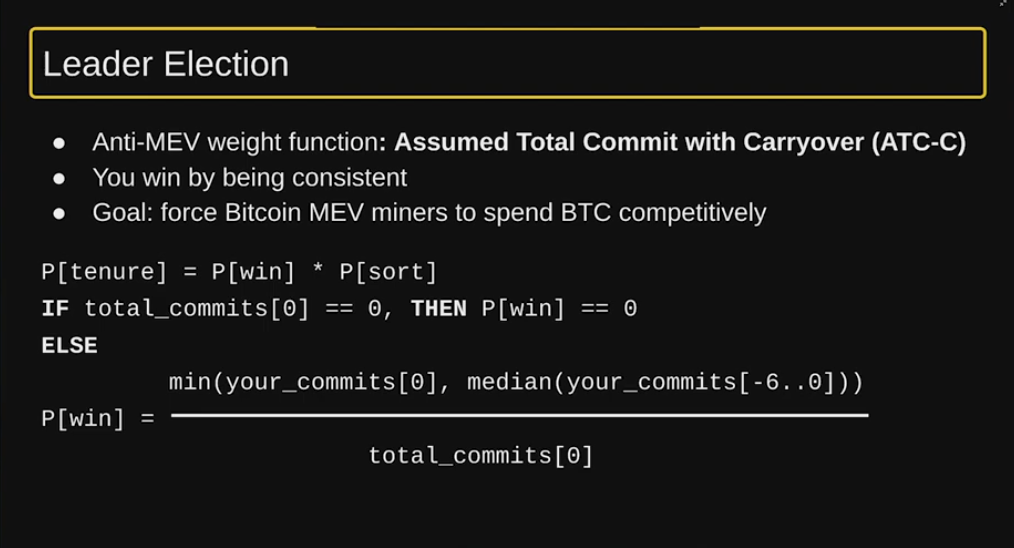Viewport: 1014px width, 548px height.
Task: Click the third bullet point dot
Action: [x=59, y=212]
